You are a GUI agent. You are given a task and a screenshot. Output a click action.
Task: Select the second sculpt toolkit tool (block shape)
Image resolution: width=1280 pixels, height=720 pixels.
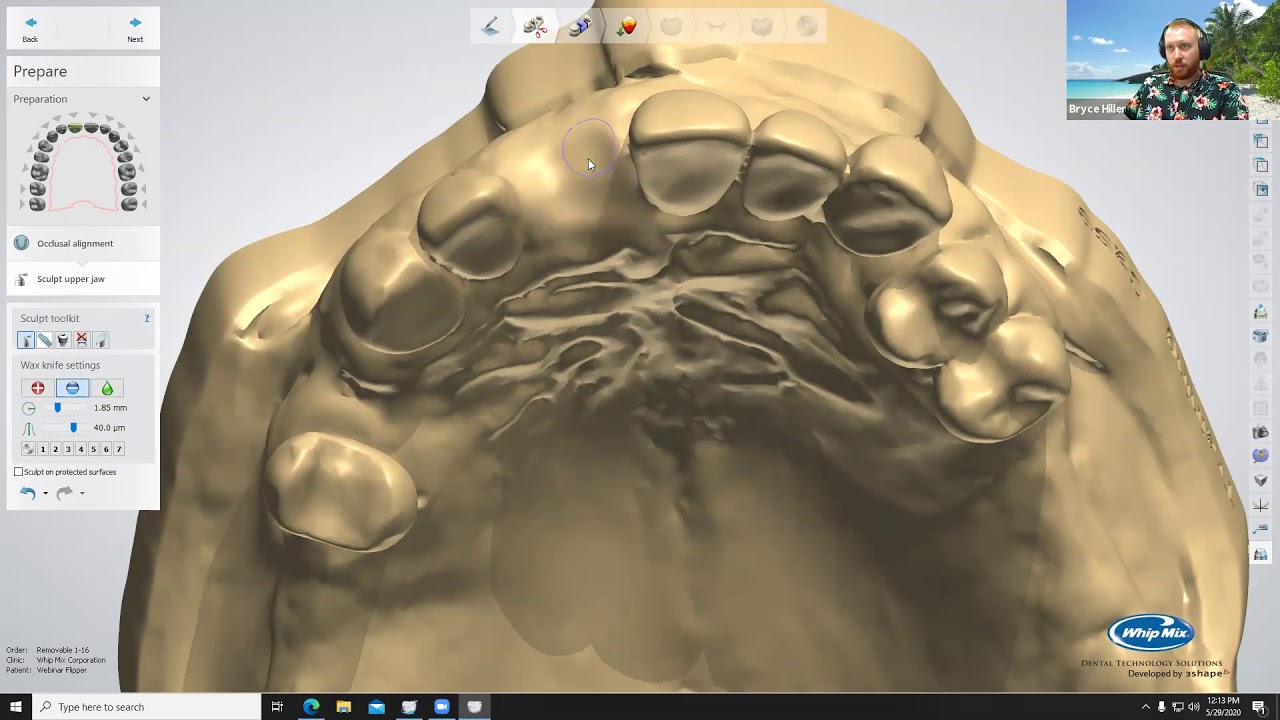point(45,340)
